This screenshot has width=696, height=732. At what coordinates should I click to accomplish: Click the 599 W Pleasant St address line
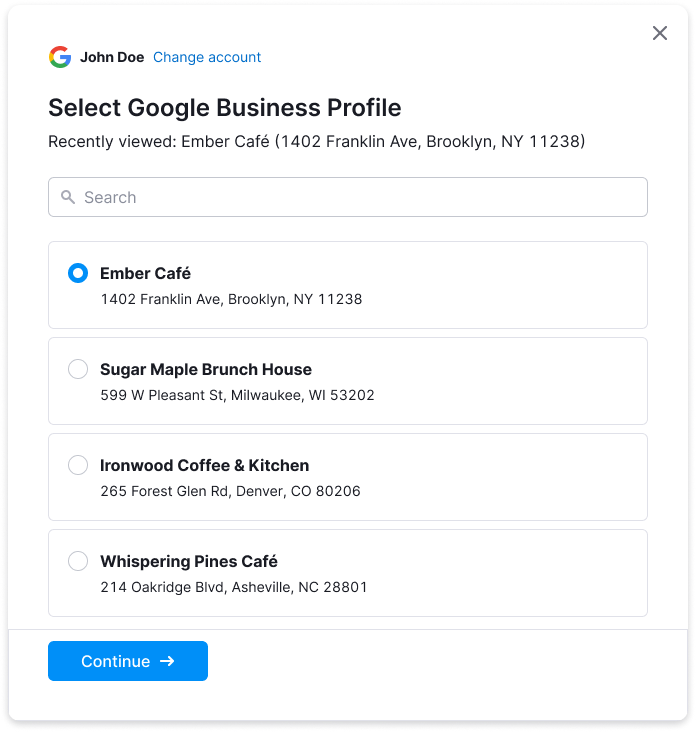(x=237, y=395)
